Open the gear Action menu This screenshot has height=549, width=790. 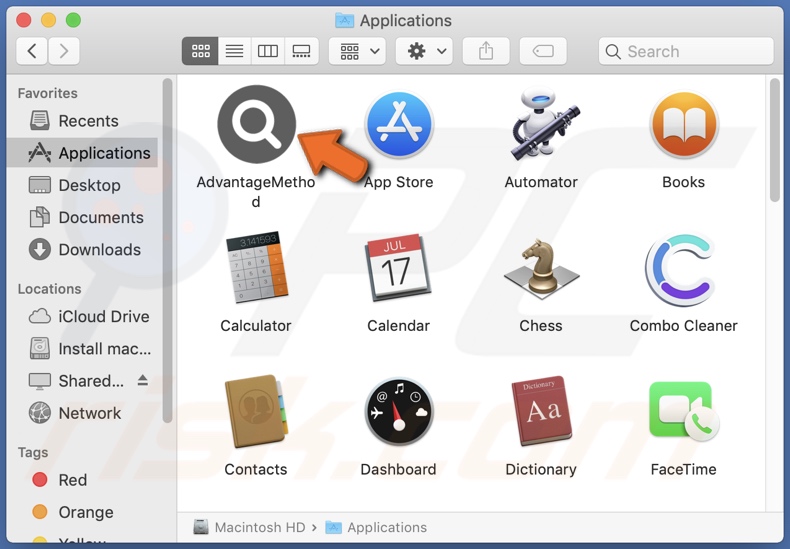[424, 51]
